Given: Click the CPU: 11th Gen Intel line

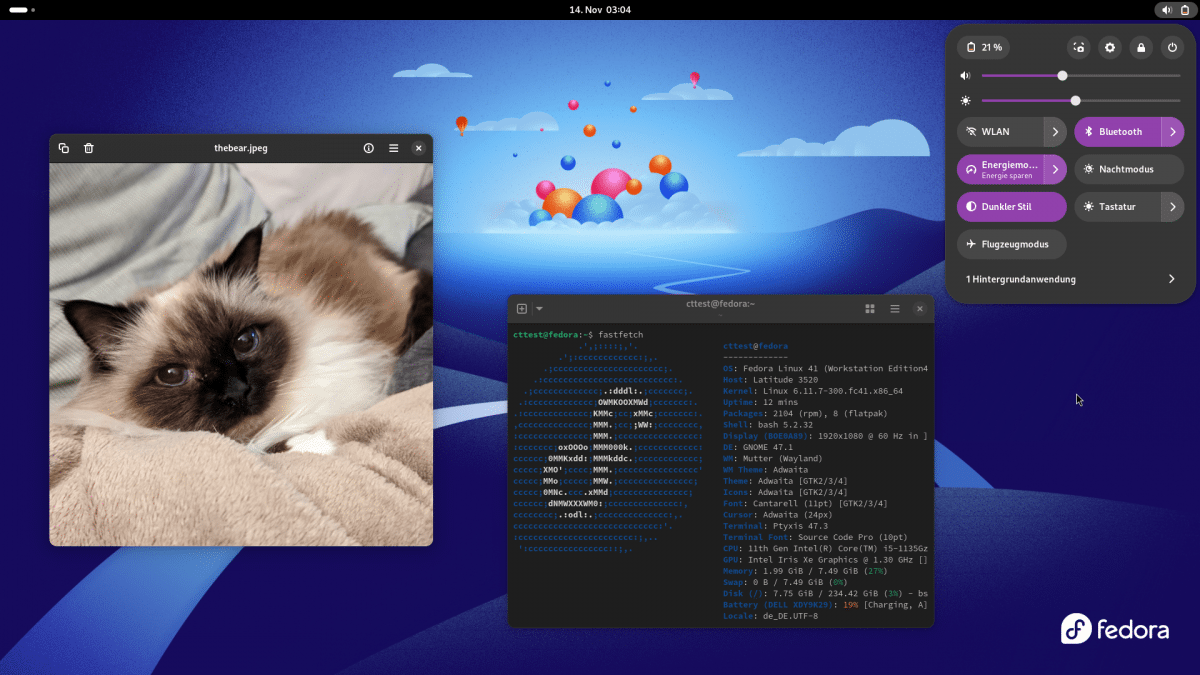Looking at the screenshot, I should pos(826,549).
